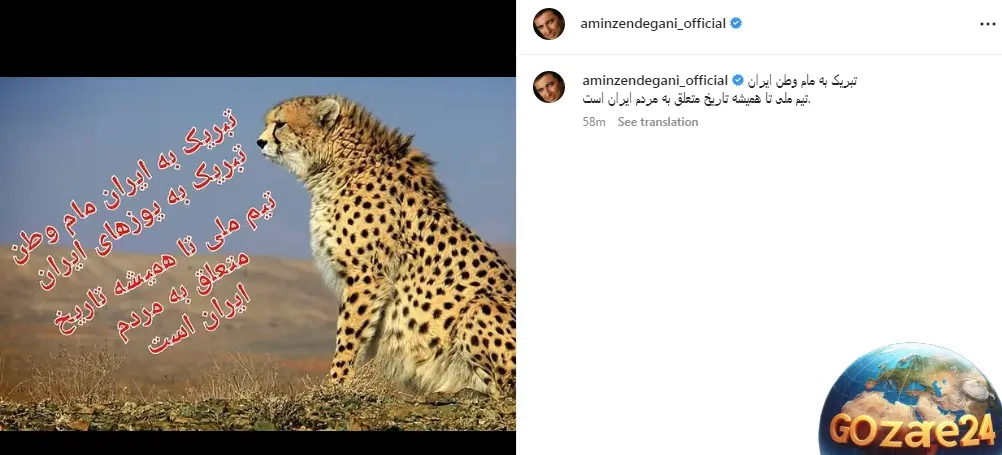Click the header profile avatar picture
The image size is (1002, 455).
pos(549,24)
